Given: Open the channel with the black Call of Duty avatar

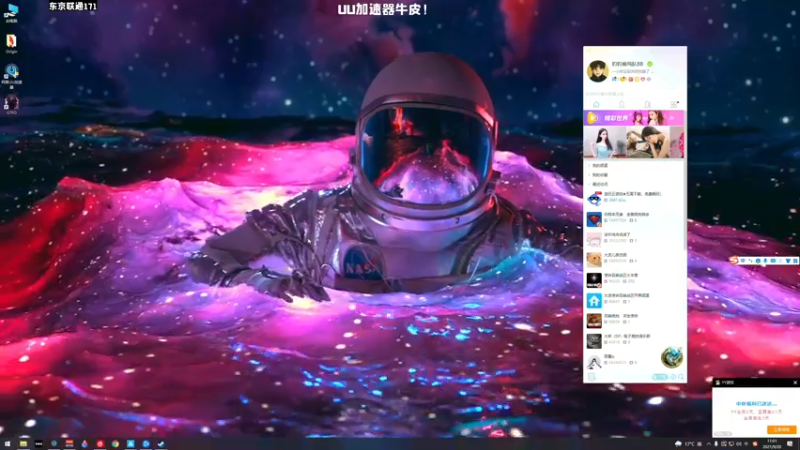Looking at the screenshot, I should point(634,280).
